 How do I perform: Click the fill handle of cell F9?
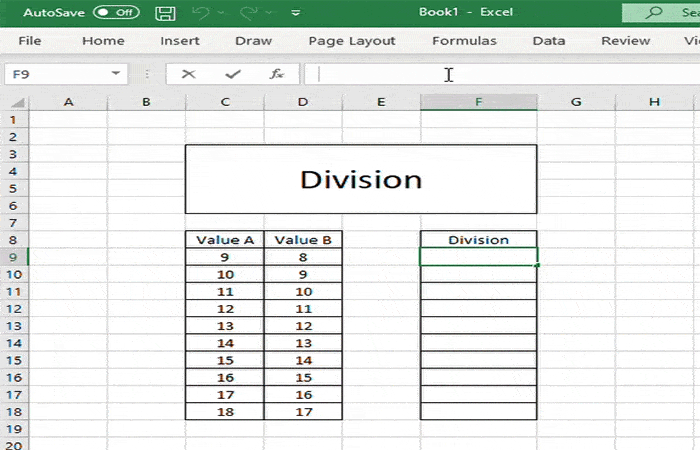coord(537,265)
